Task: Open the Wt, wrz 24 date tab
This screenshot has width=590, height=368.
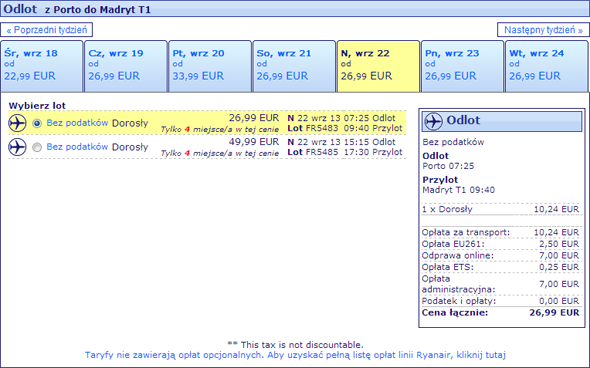Action: pyautogui.click(x=547, y=66)
